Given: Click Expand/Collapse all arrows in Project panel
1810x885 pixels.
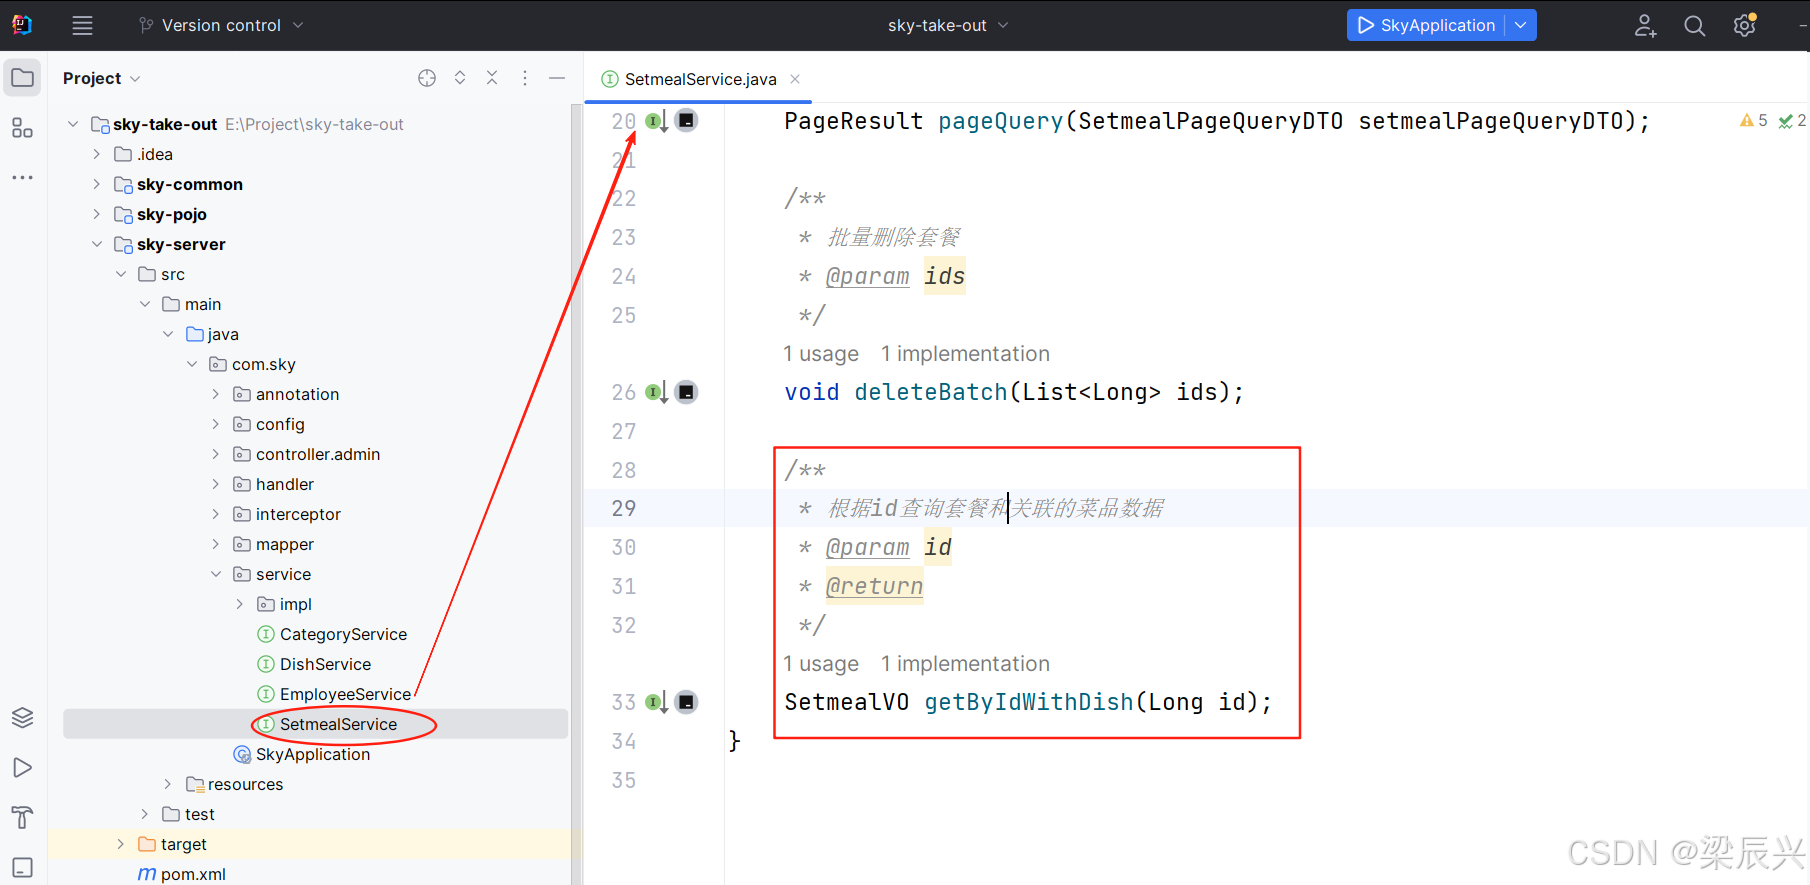Looking at the screenshot, I should (460, 78).
